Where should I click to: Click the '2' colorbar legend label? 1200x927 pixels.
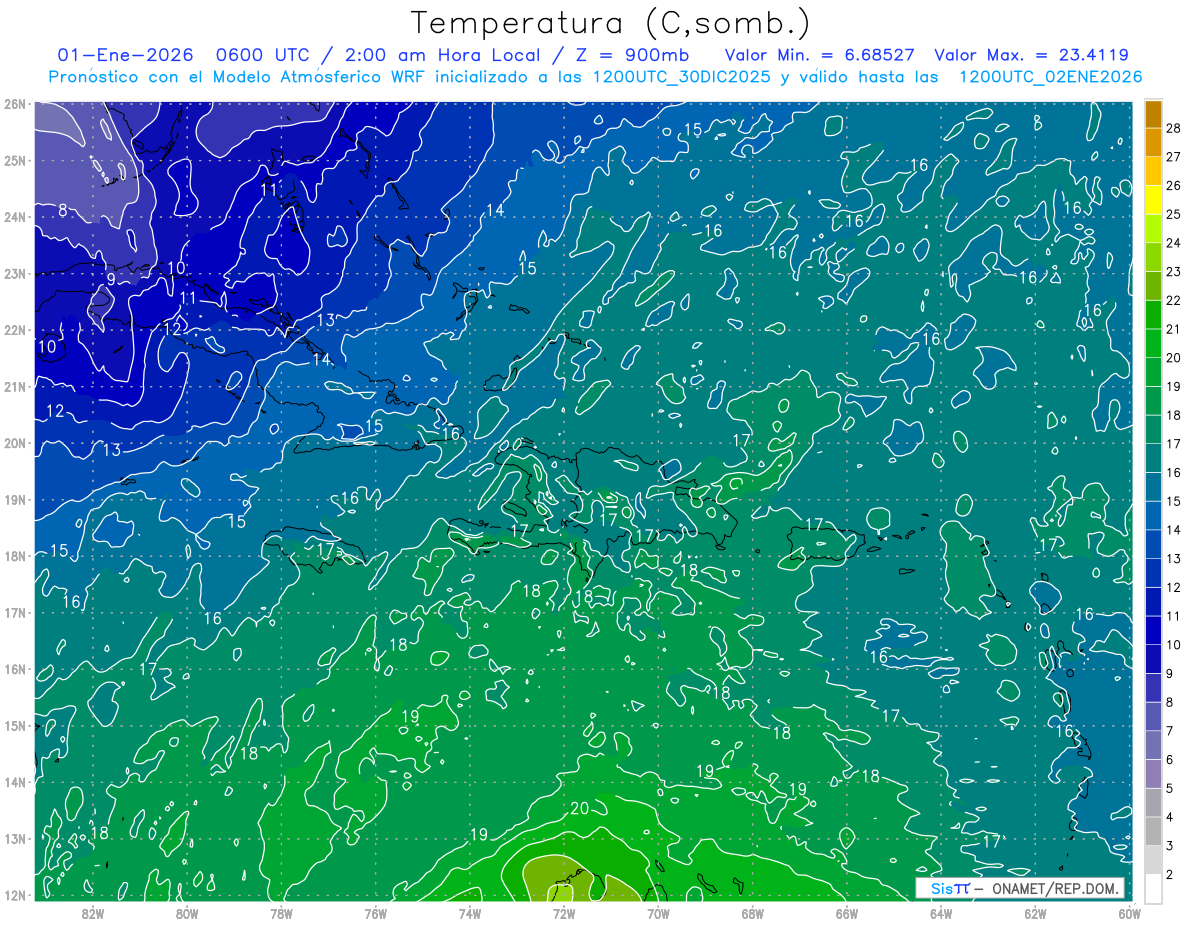1169,875
